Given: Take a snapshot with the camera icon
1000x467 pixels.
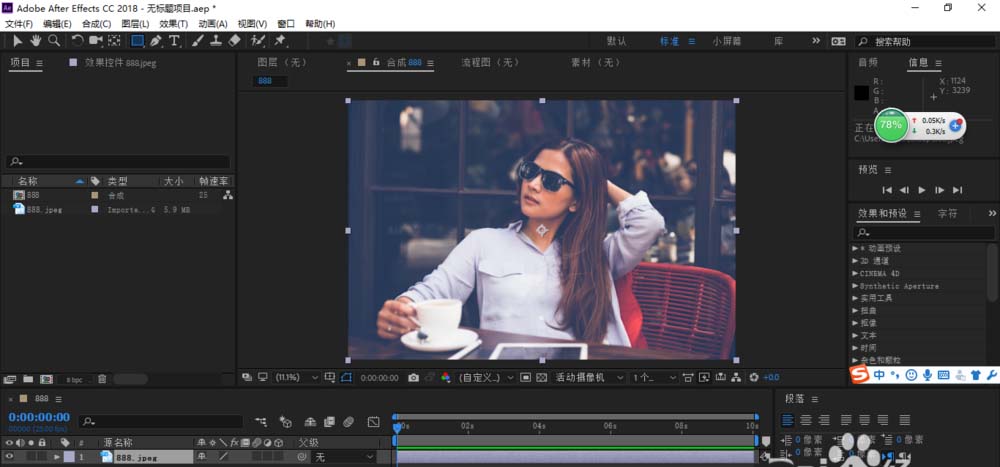Looking at the screenshot, I should point(413,378).
